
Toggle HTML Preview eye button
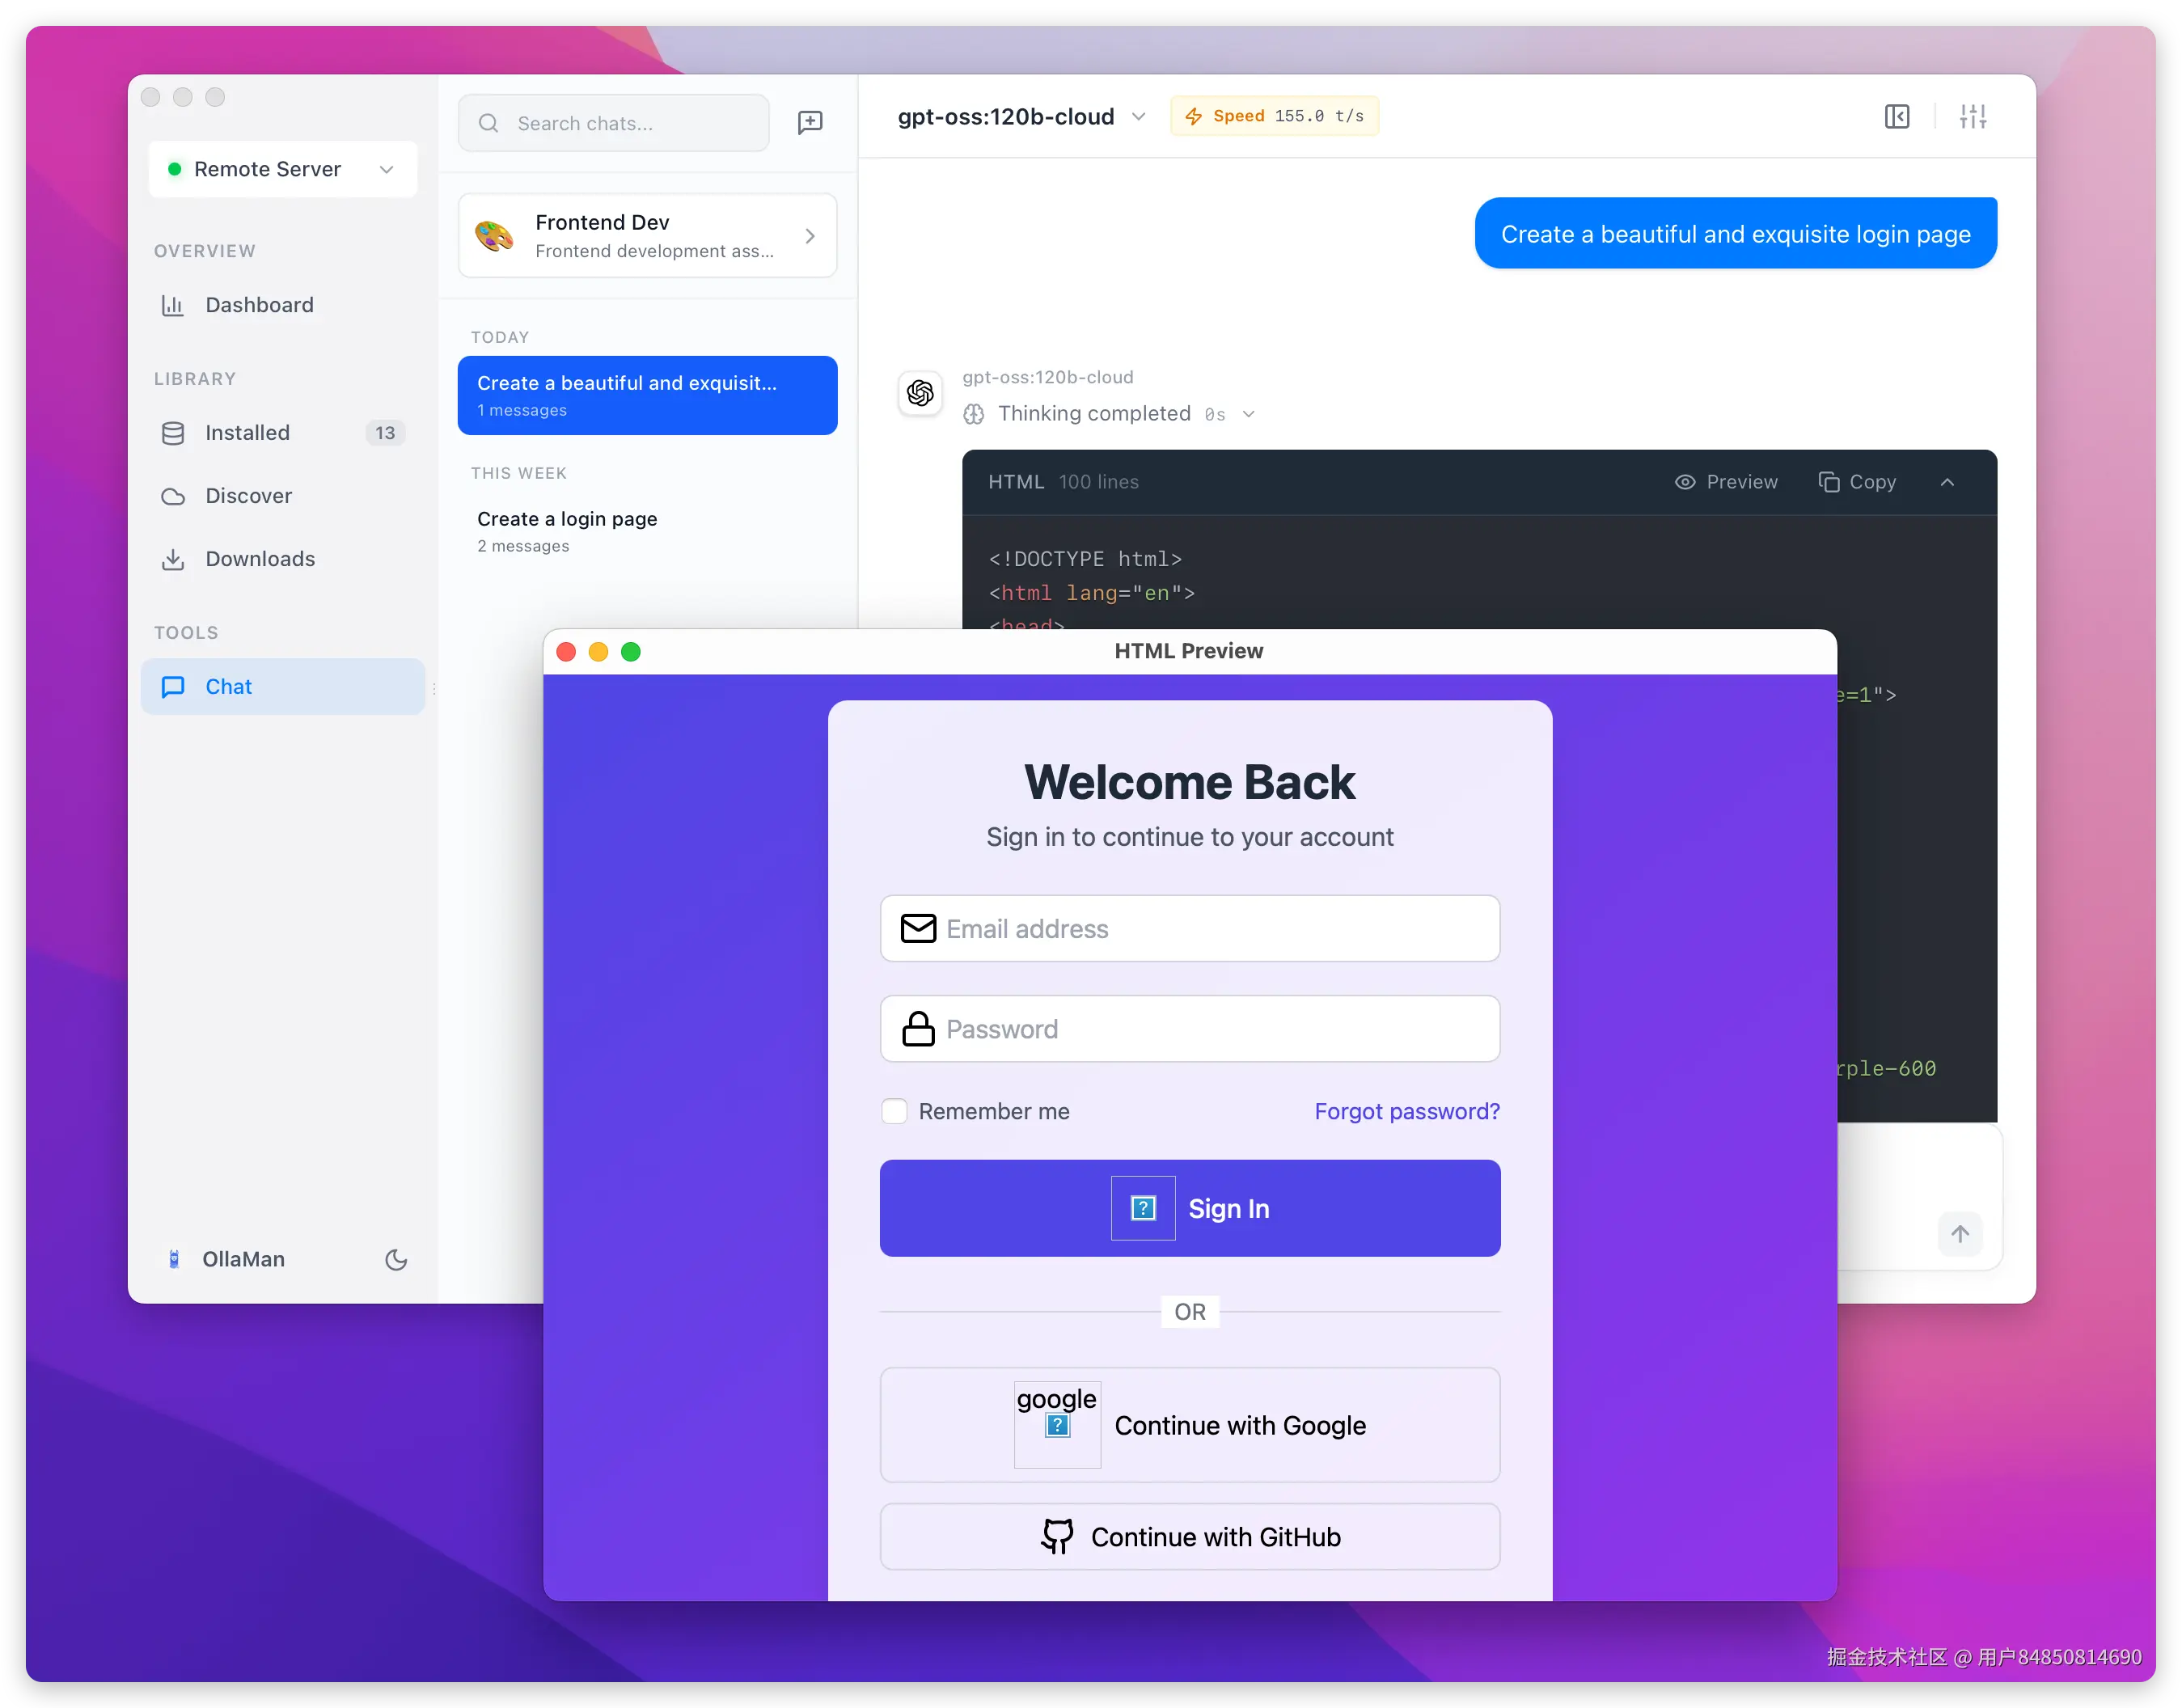tap(1726, 482)
